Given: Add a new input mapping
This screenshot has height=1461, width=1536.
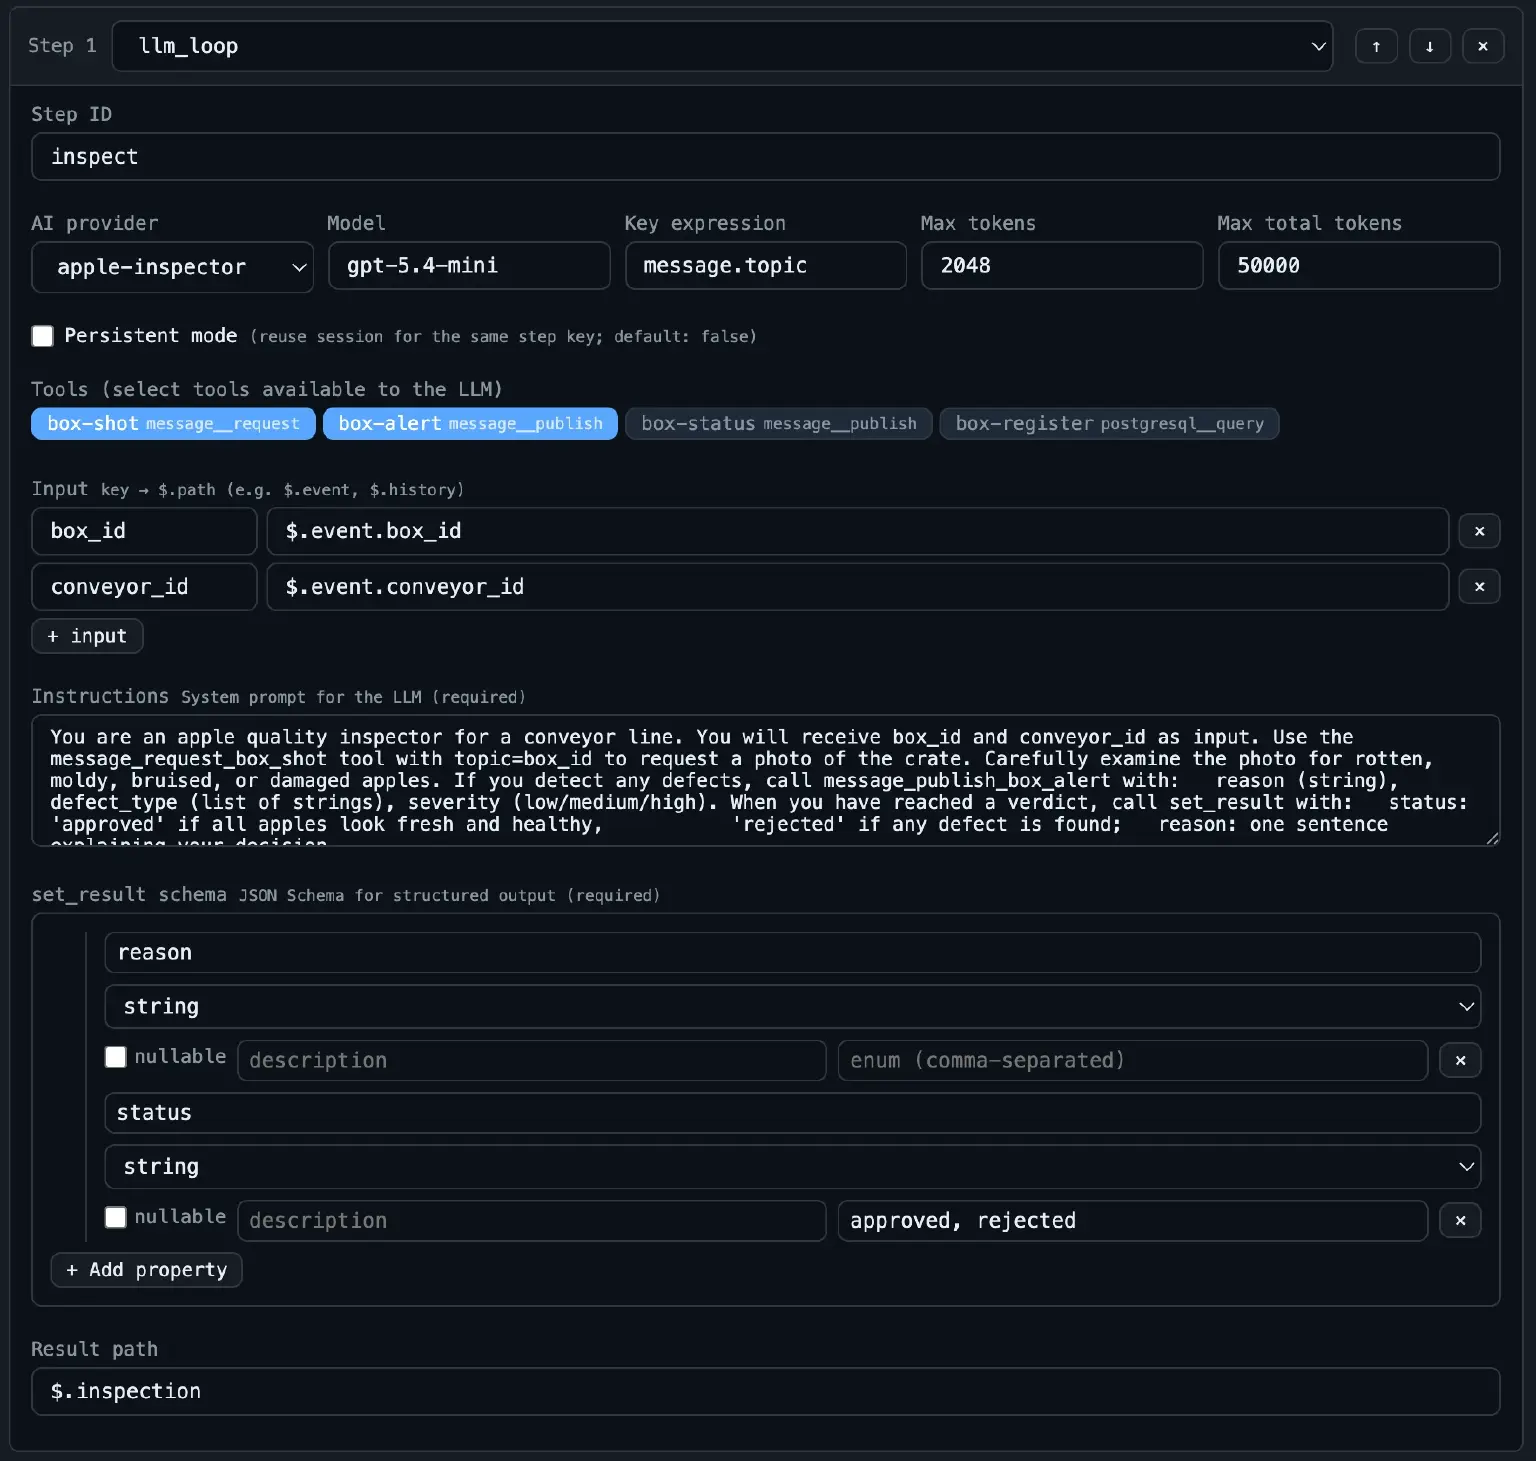Looking at the screenshot, I should (87, 636).
